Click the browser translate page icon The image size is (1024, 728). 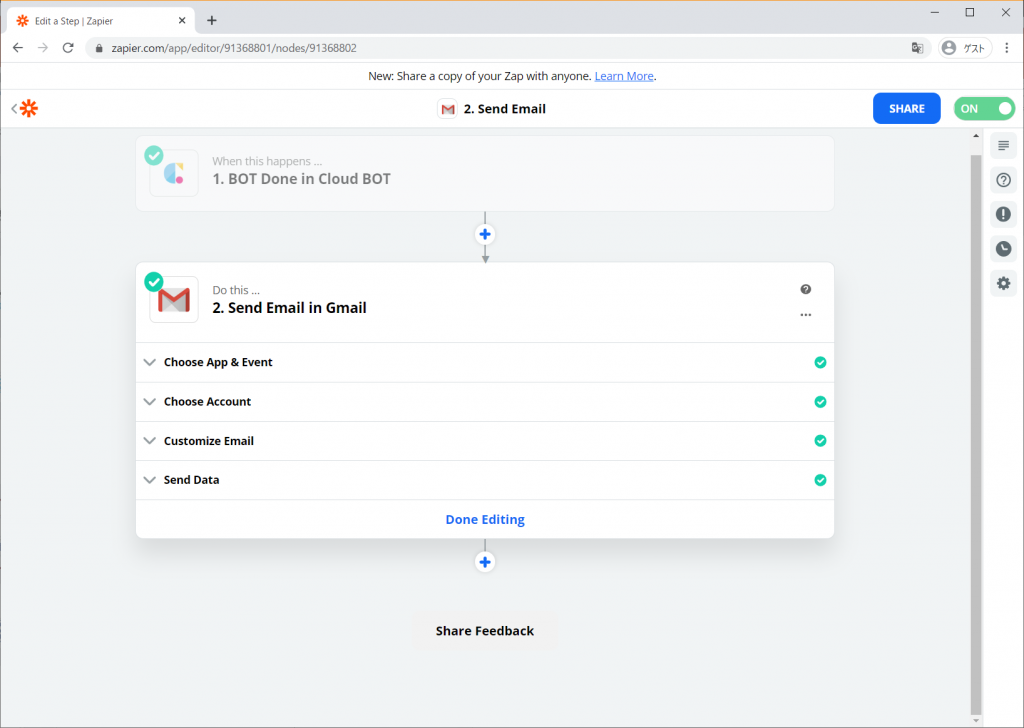pyautogui.click(x=917, y=48)
